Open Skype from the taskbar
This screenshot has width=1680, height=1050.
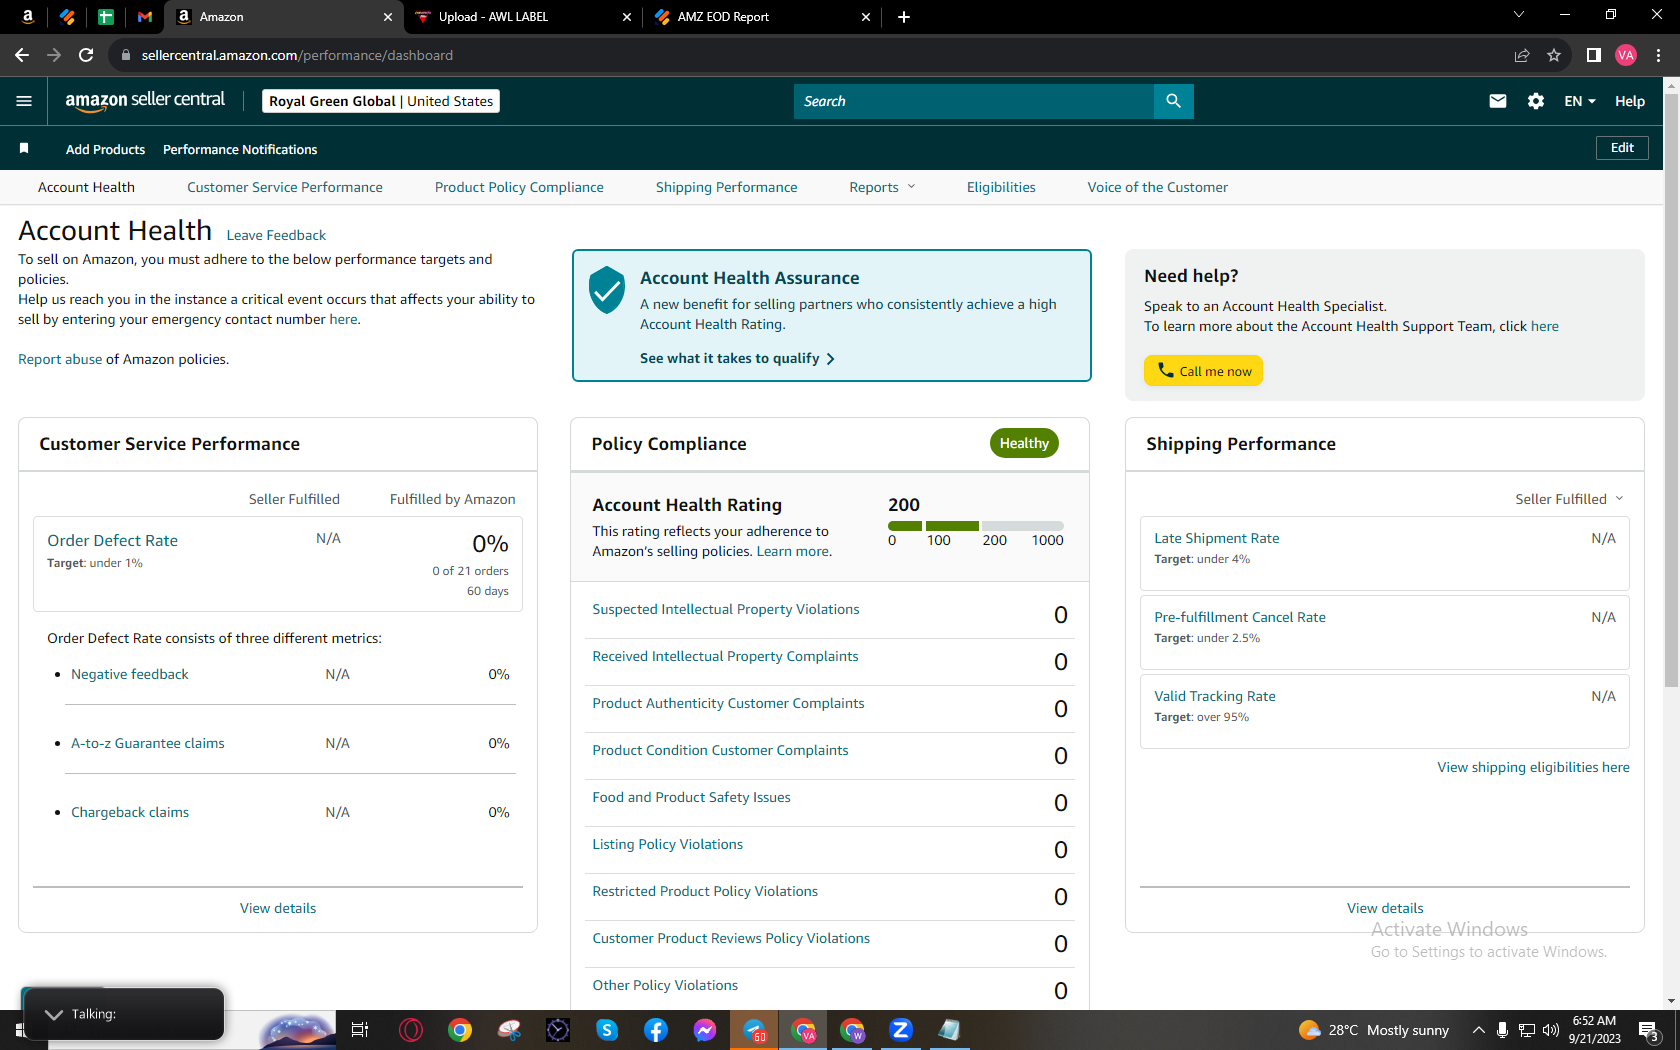click(607, 1030)
